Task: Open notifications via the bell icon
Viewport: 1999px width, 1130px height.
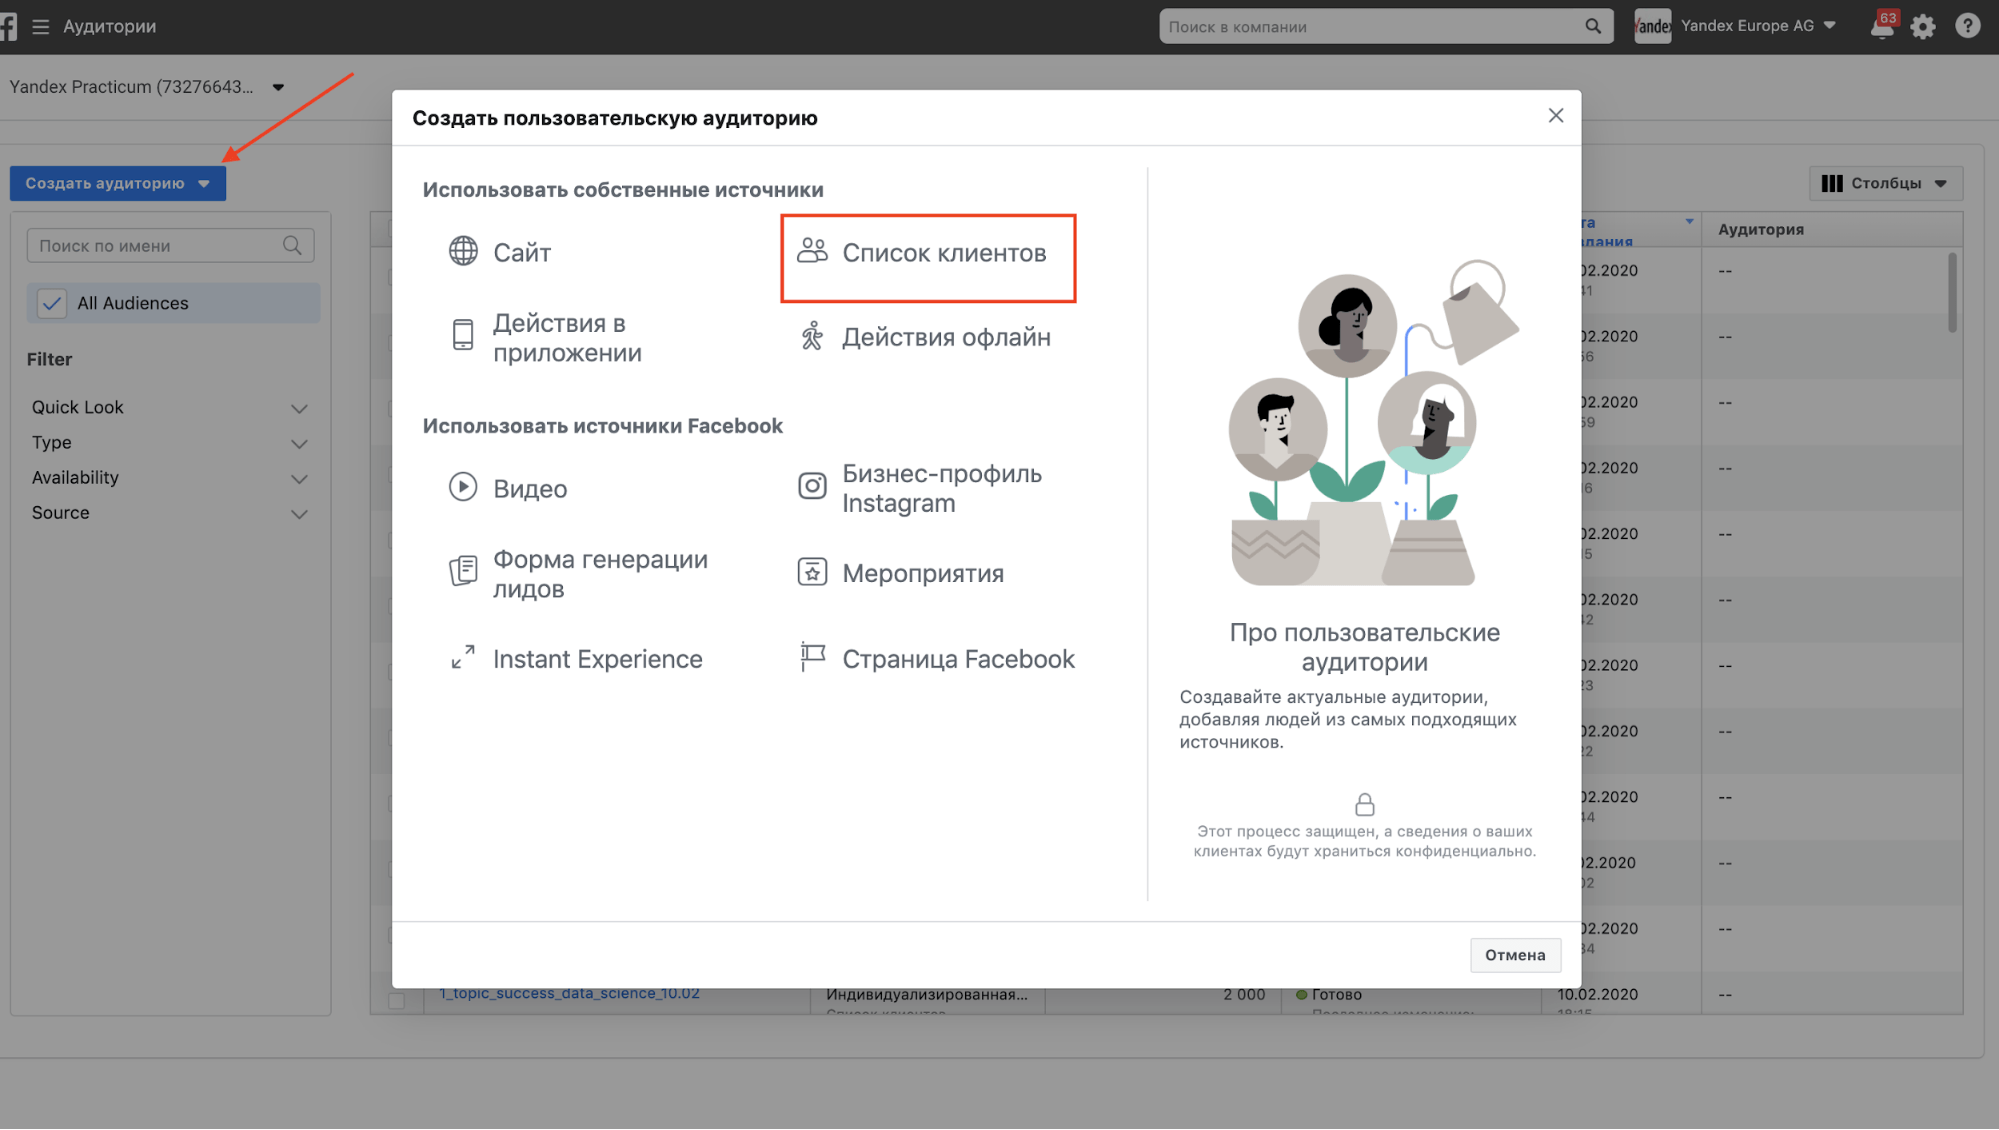Action: [x=1881, y=26]
